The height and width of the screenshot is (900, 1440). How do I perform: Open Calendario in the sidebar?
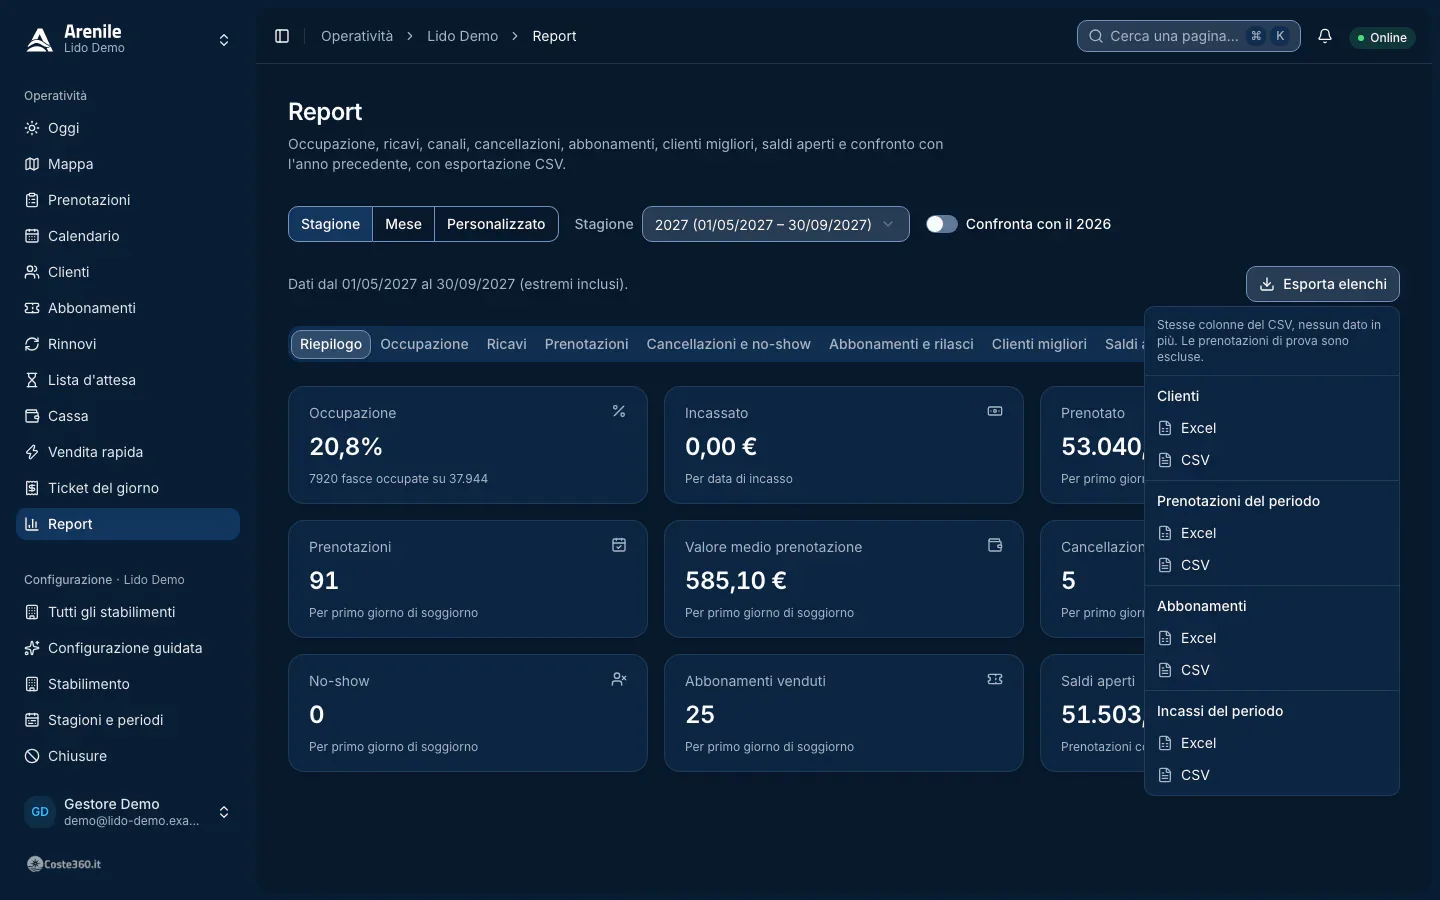click(x=128, y=236)
